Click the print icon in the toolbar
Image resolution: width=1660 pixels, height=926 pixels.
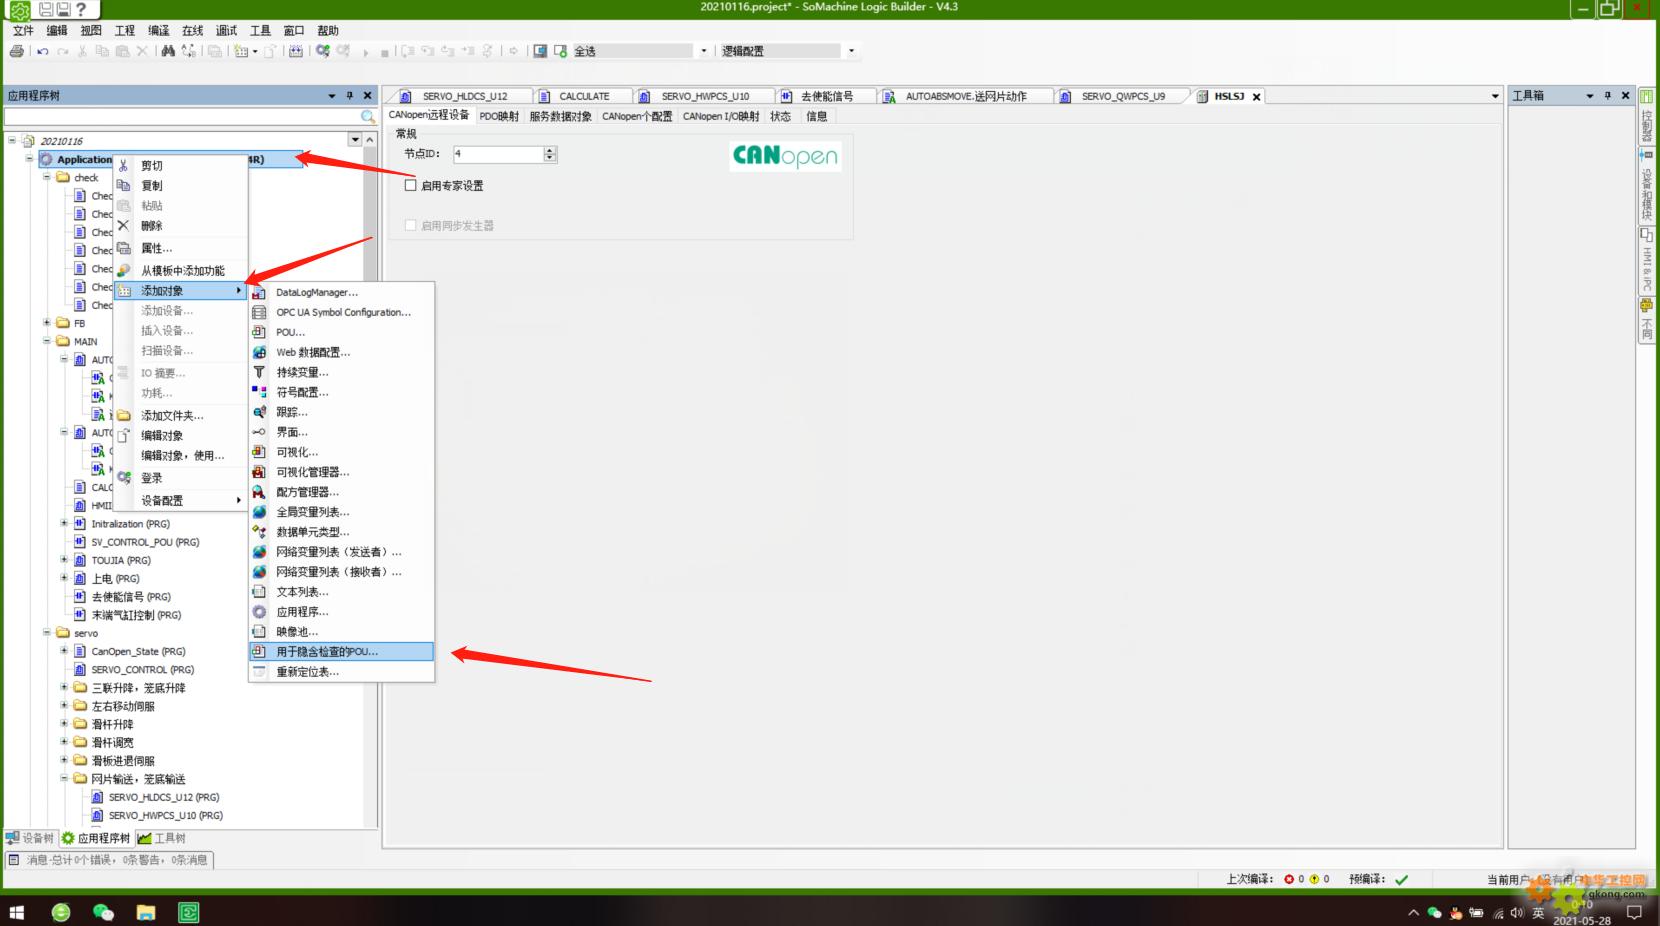[x=17, y=51]
